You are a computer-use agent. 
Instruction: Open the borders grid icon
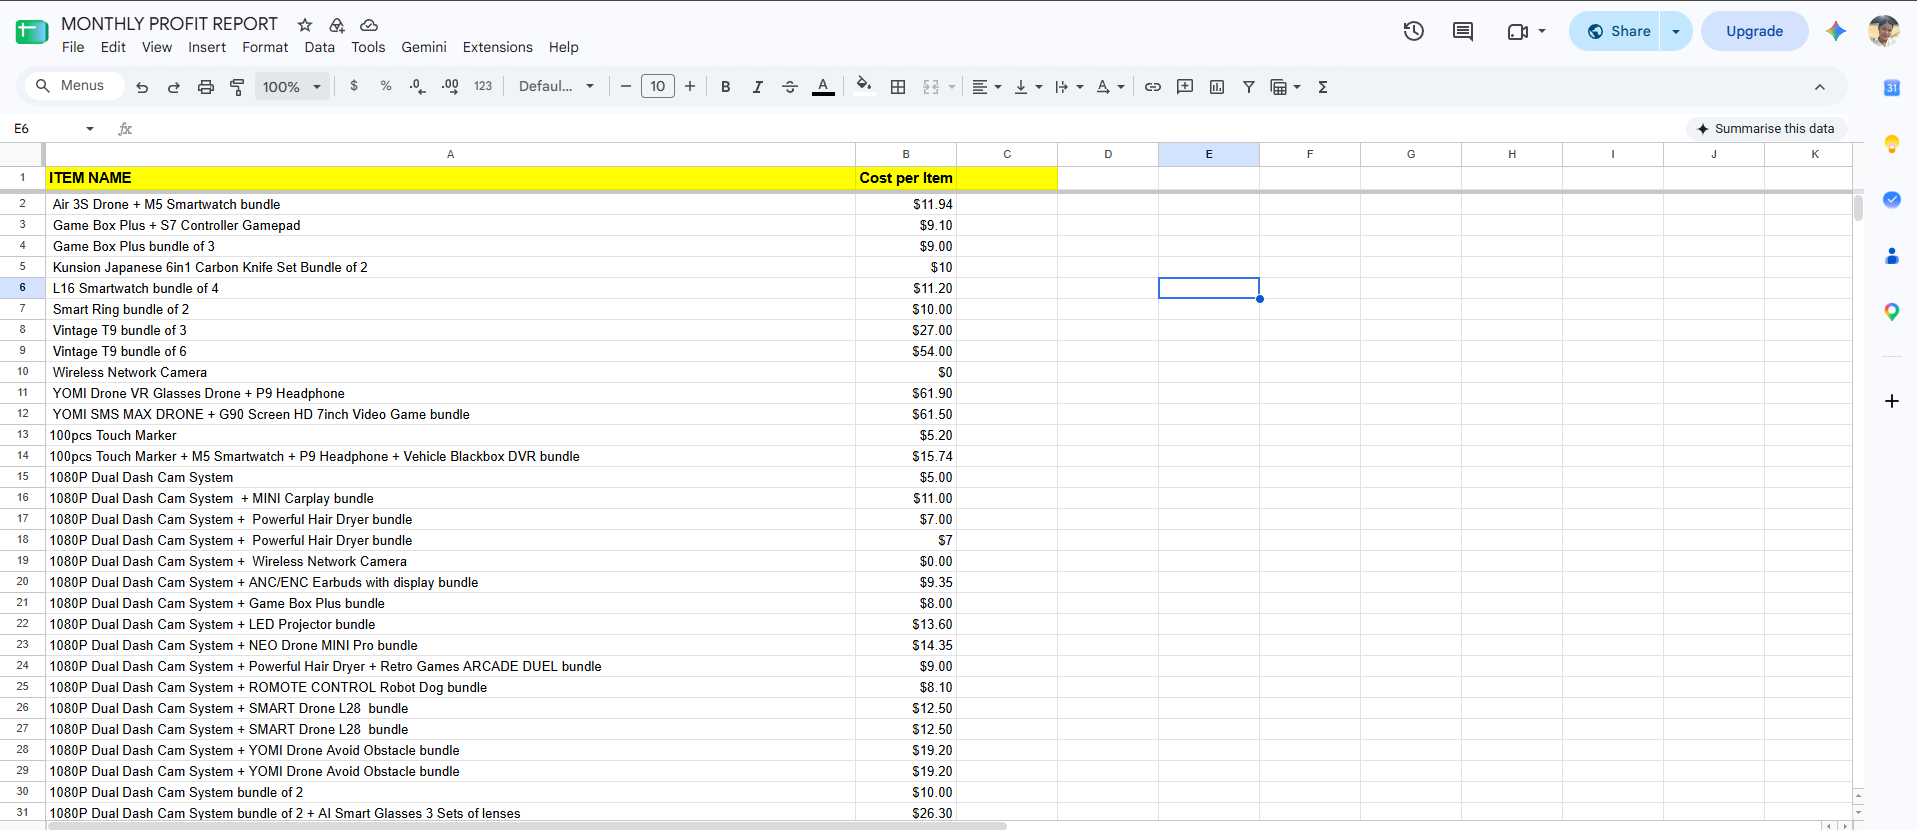coord(898,87)
